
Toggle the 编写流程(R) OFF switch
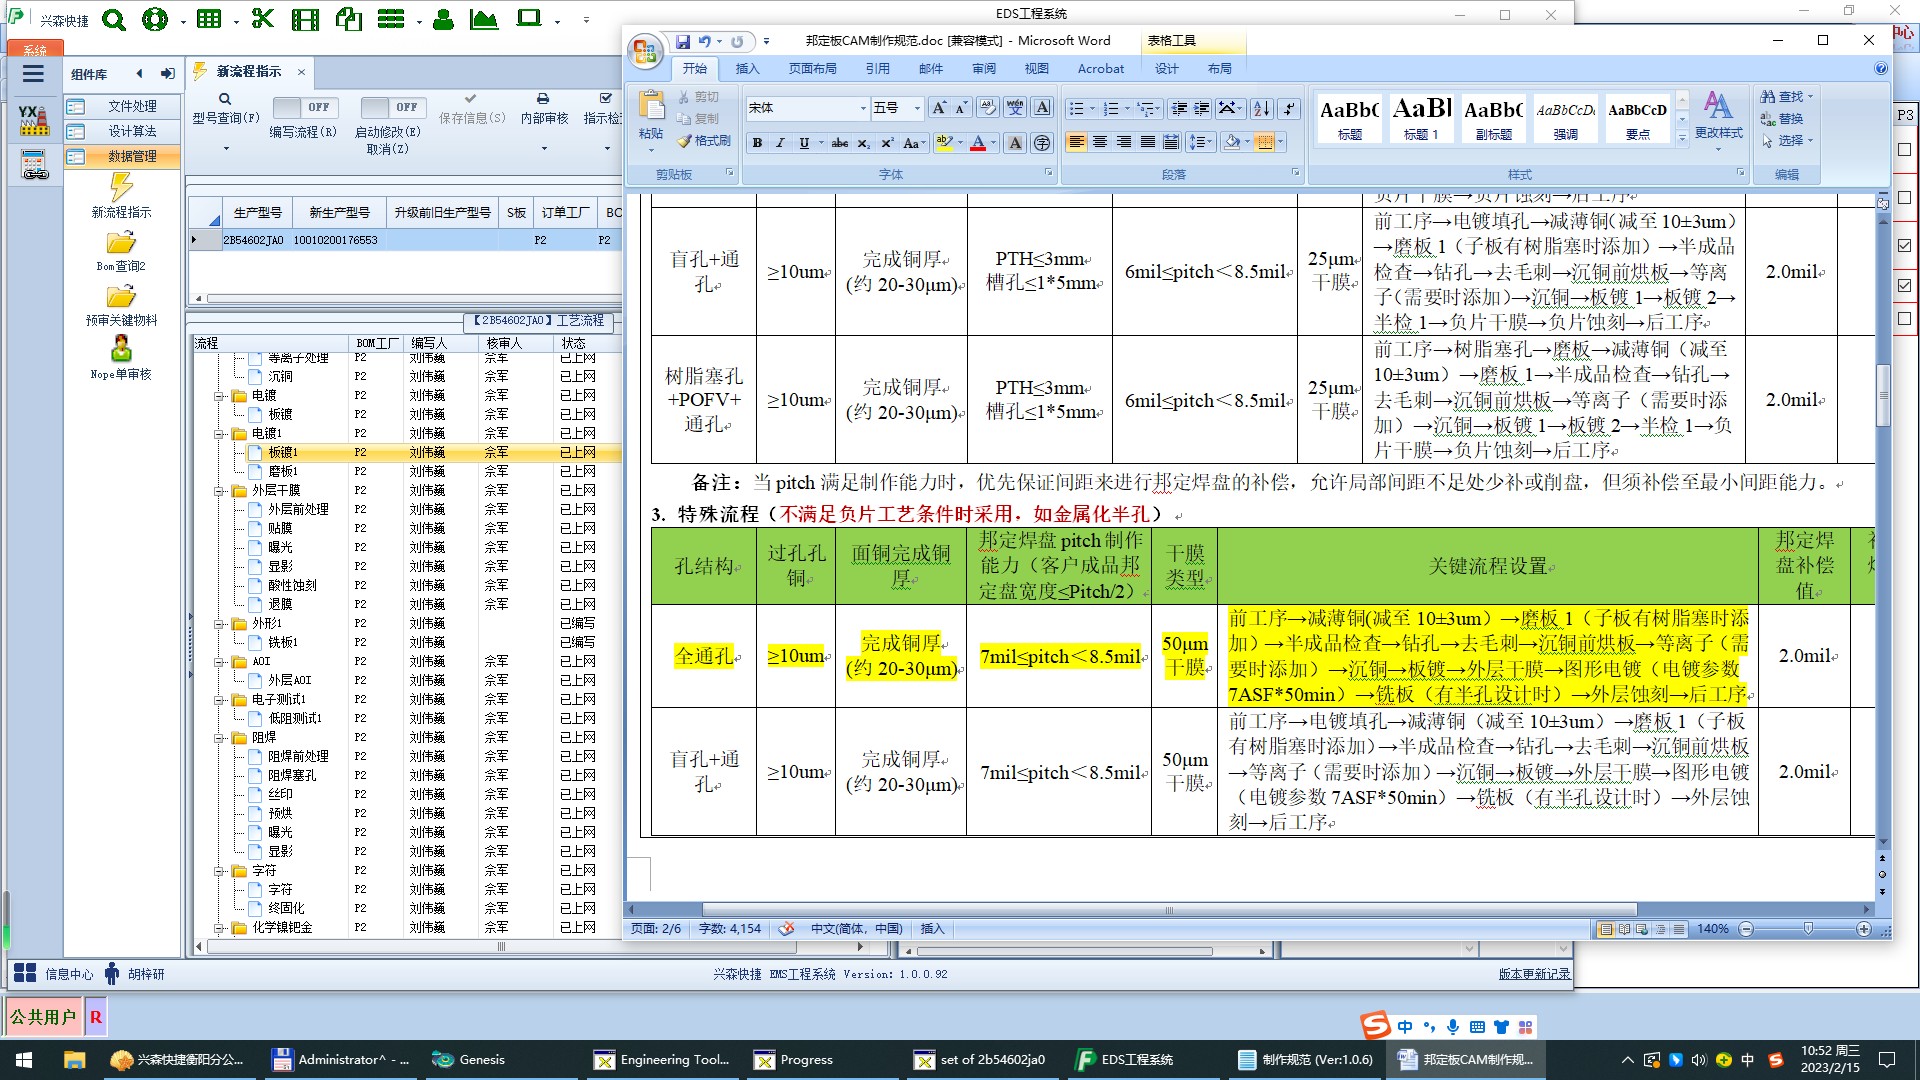click(305, 107)
